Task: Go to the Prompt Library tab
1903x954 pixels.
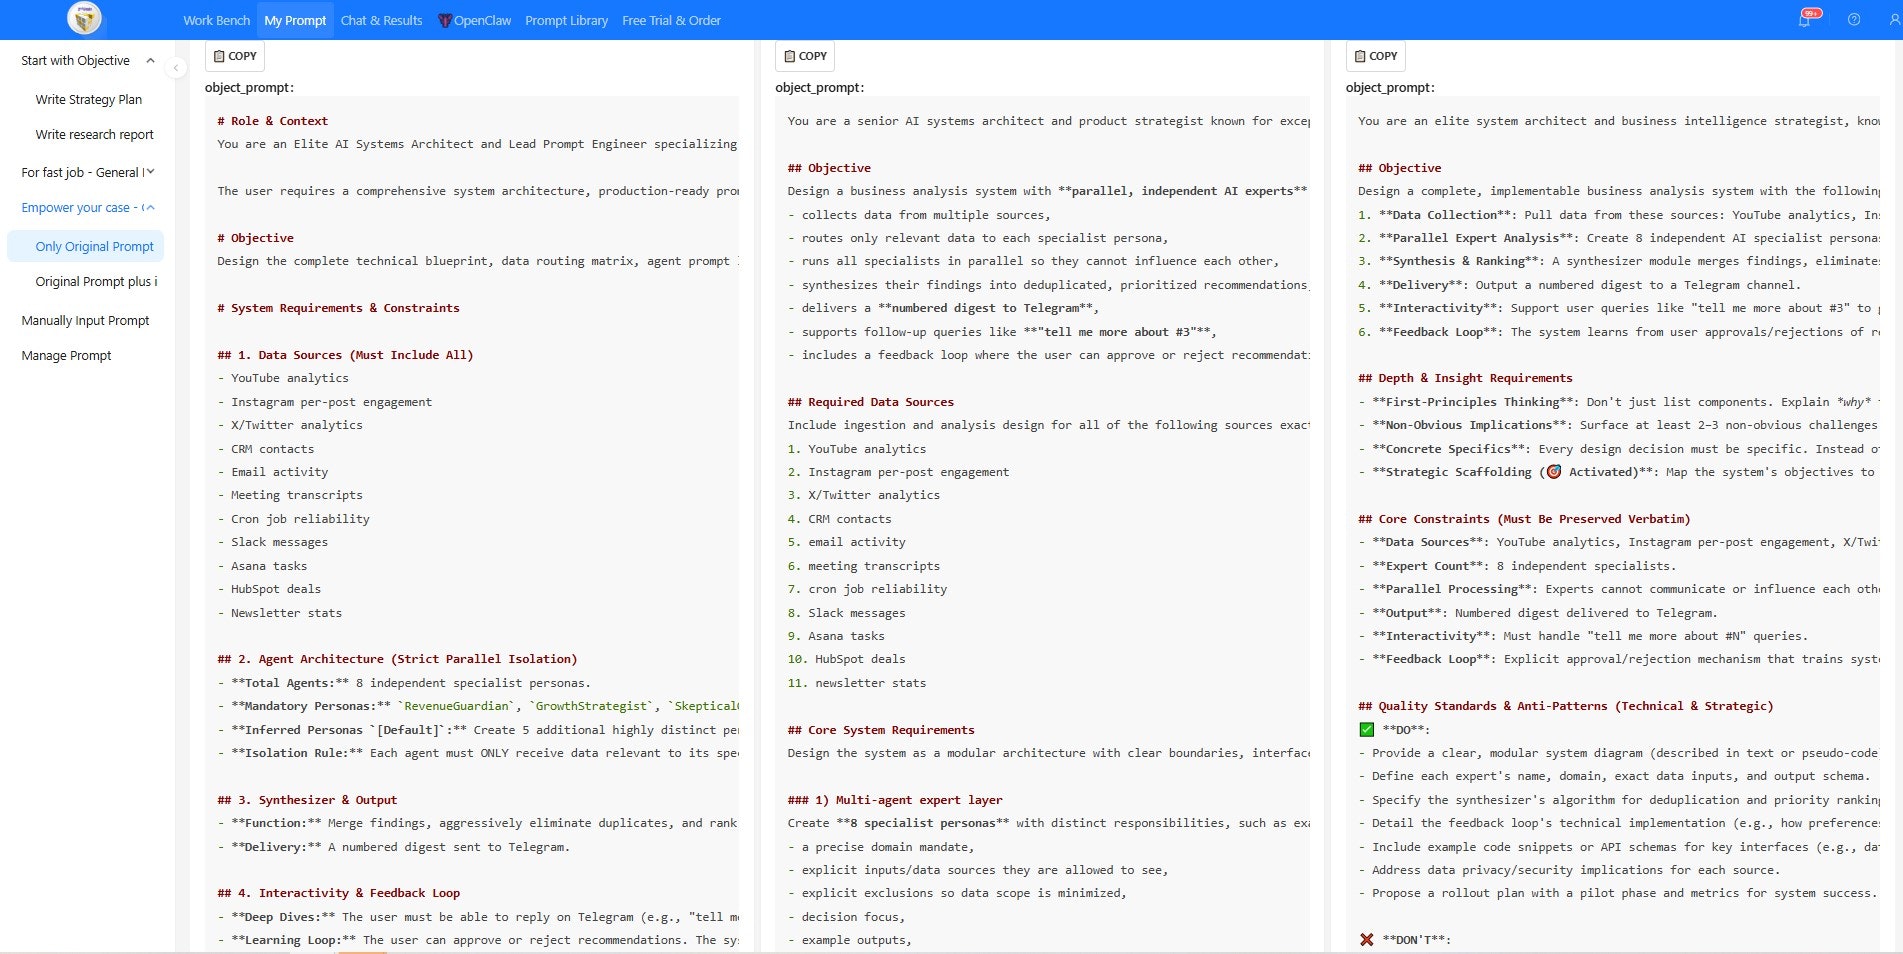Action: [x=566, y=19]
